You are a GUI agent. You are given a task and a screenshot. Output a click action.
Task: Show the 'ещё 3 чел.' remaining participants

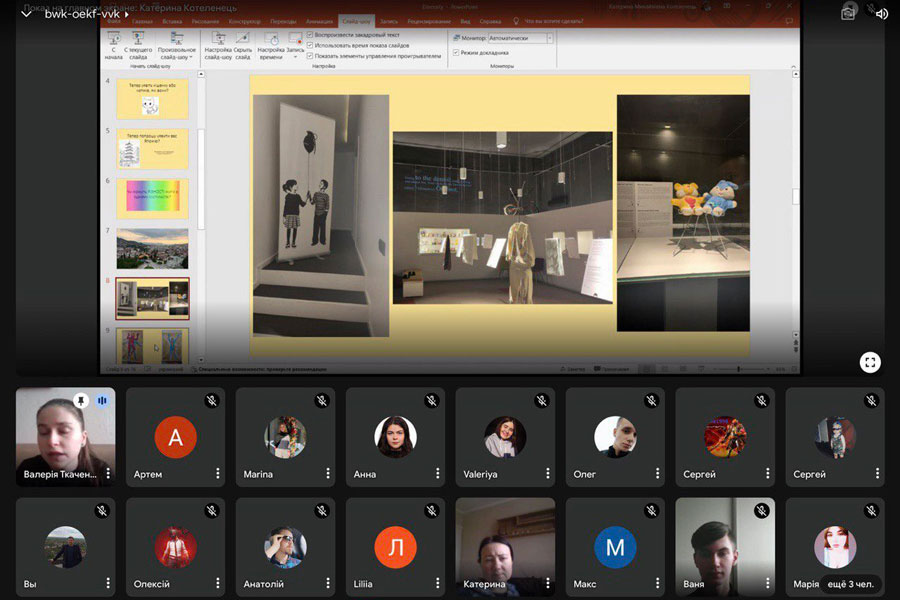point(850,584)
